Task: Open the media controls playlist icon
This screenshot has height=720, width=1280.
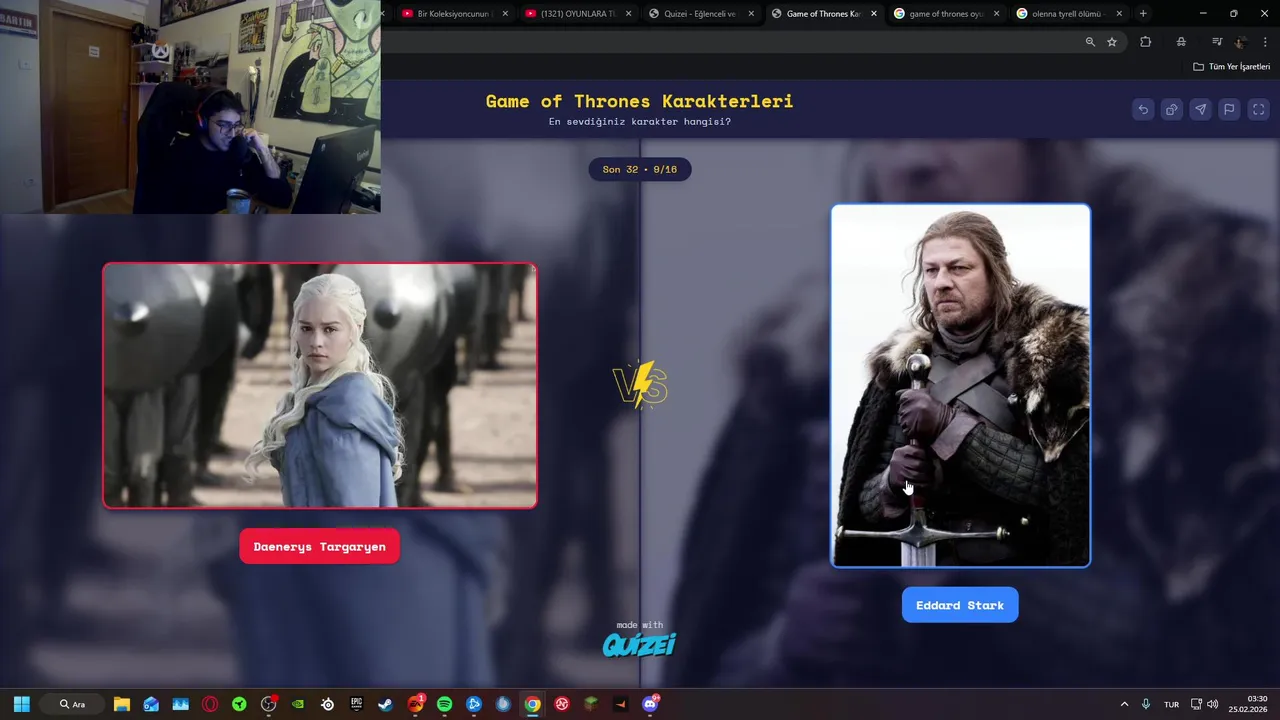Action: tap(1217, 42)
